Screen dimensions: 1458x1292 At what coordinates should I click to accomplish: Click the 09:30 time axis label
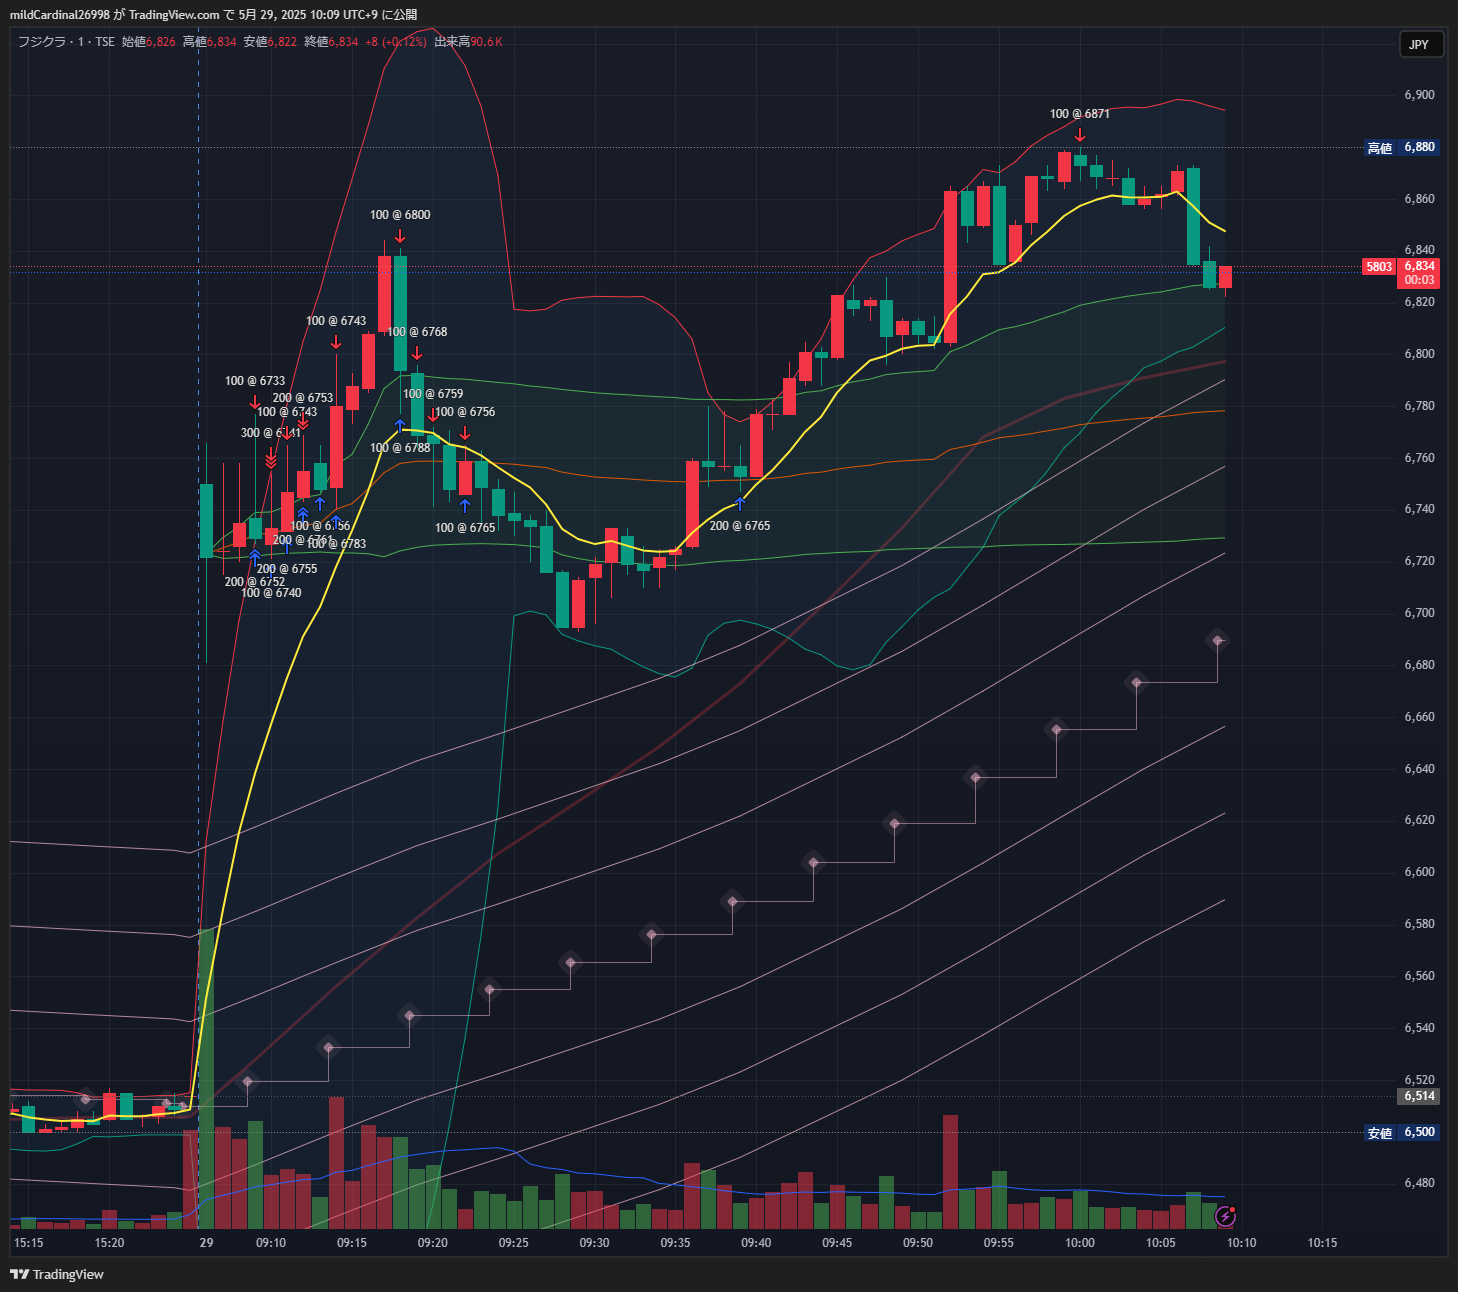click(x=594, y=1243)
